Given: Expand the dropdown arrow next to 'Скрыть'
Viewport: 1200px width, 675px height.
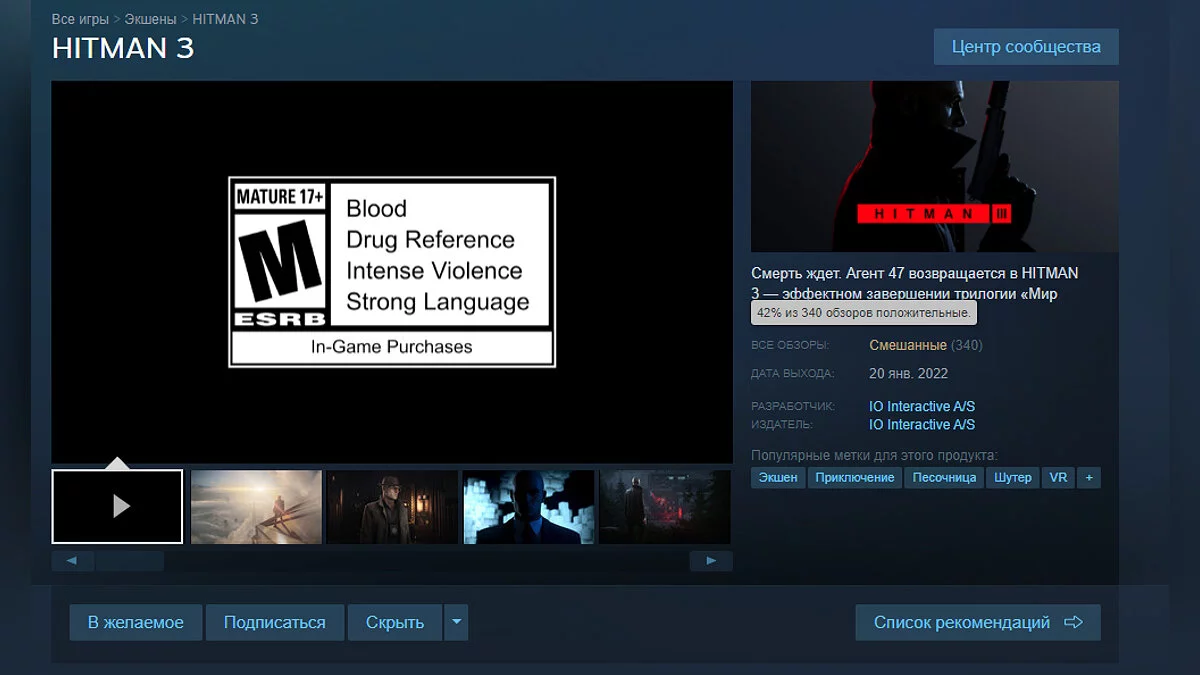Looking at the screenshot, I should click(456, 622).
